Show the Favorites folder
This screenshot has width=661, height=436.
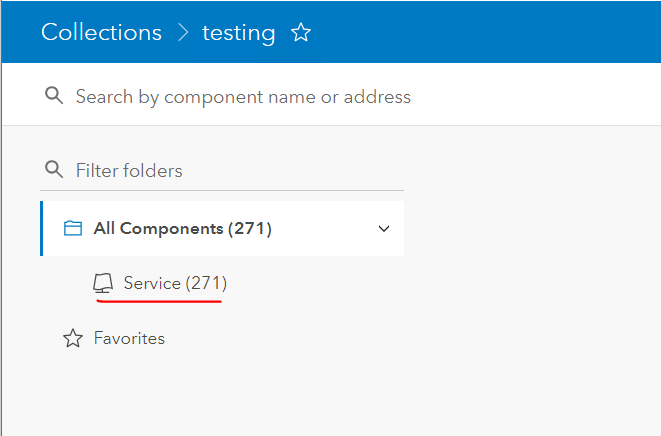tap(129, 338)
